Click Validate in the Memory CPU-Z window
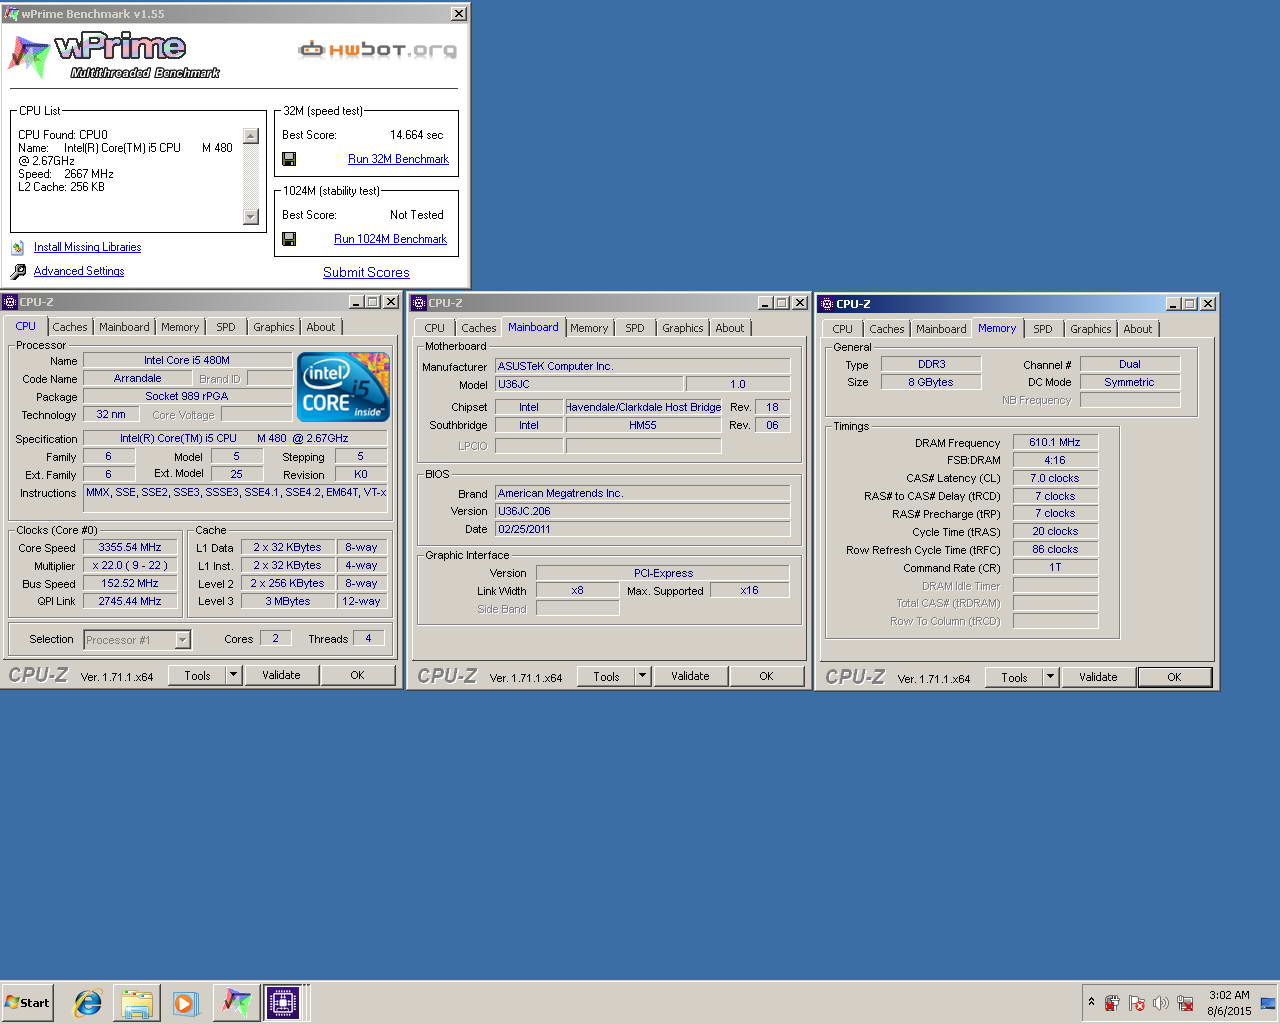The height and width of the screenshot is (1024, 1280). [1098, 677]
